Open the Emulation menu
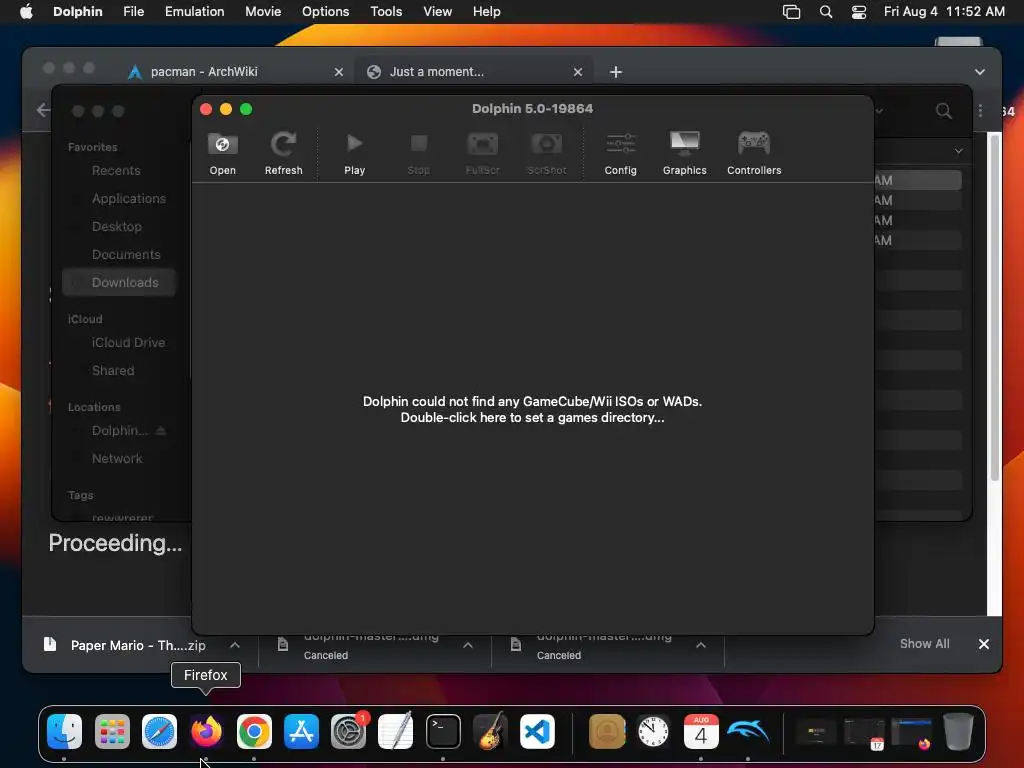 [195, 12]
